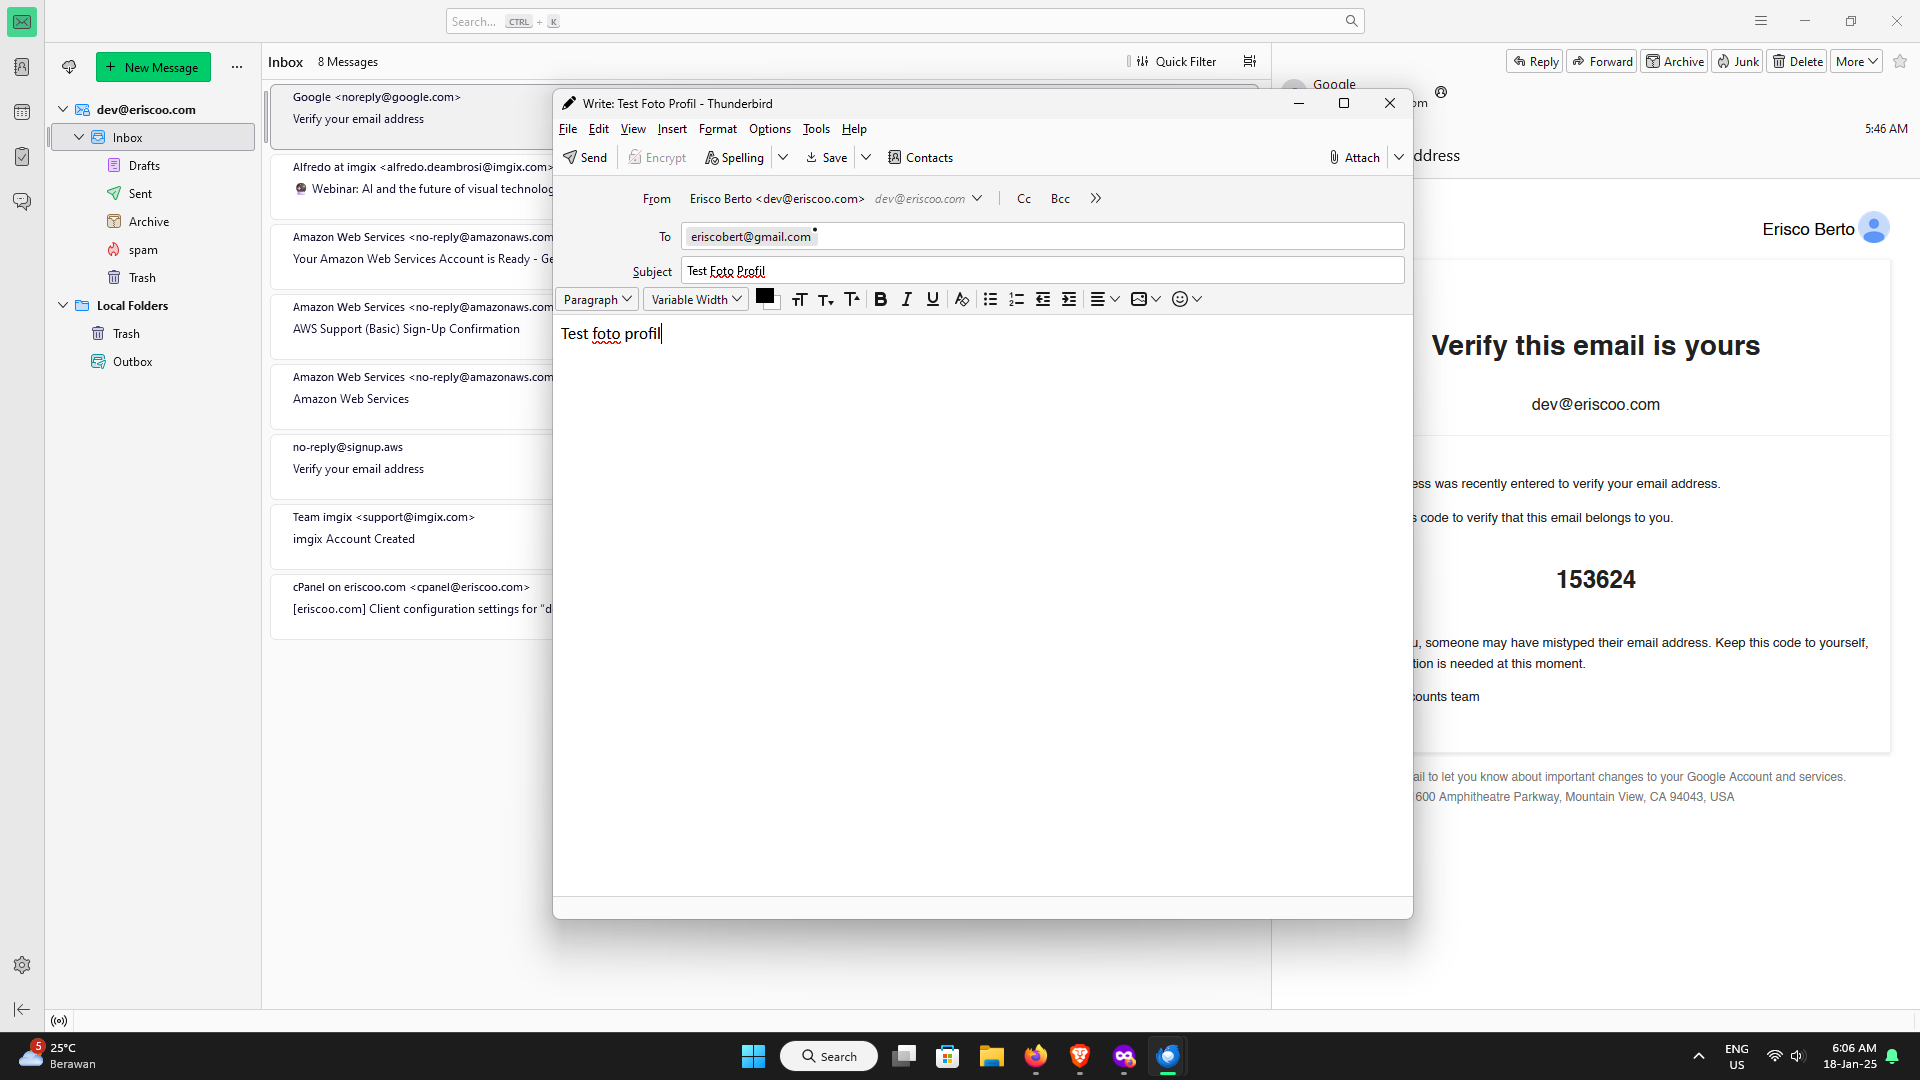Viewport: 1920px width, 1080px height.
Task: Toggle bold formatting in compose toolbar
Action: pos(880,299)
